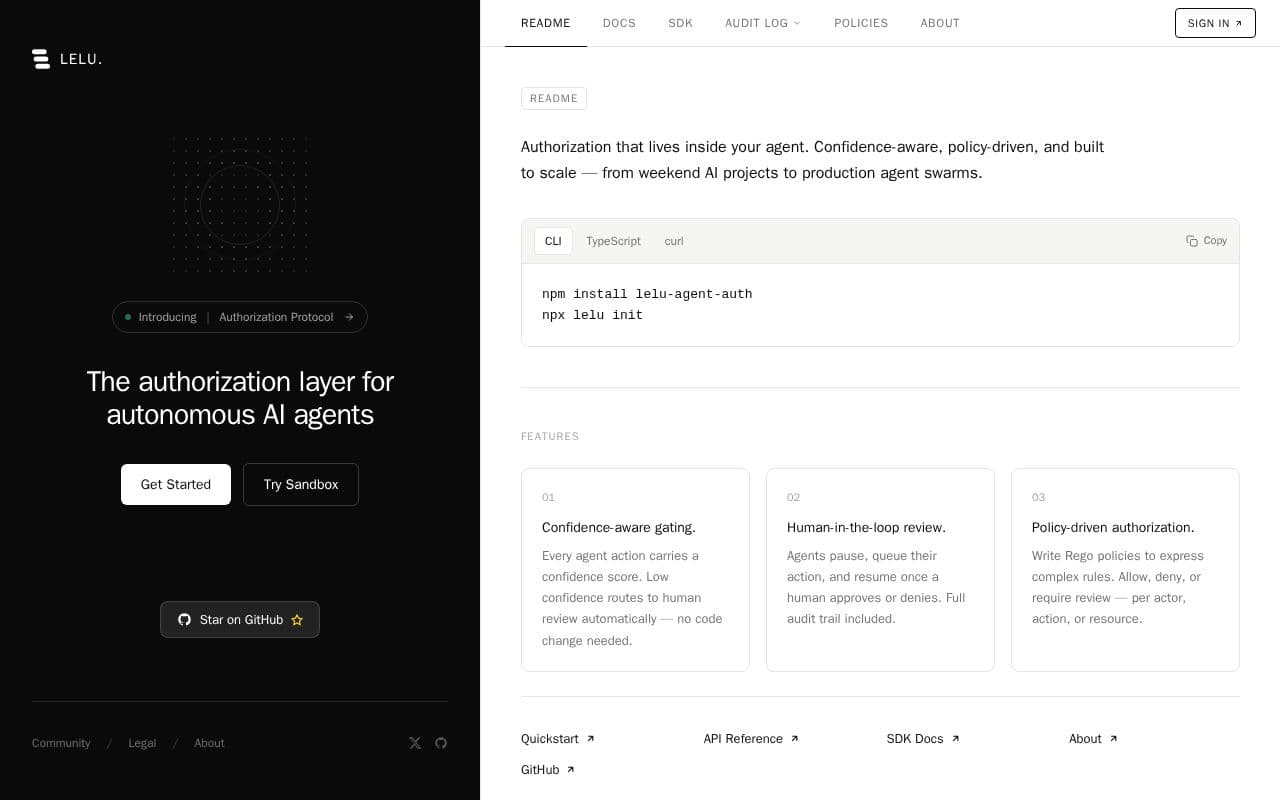The height and width of the screenshot is (800, 1280).
Task: Open the Introducing Authorization Protocol announcement
Action: (x=240, y=317)
